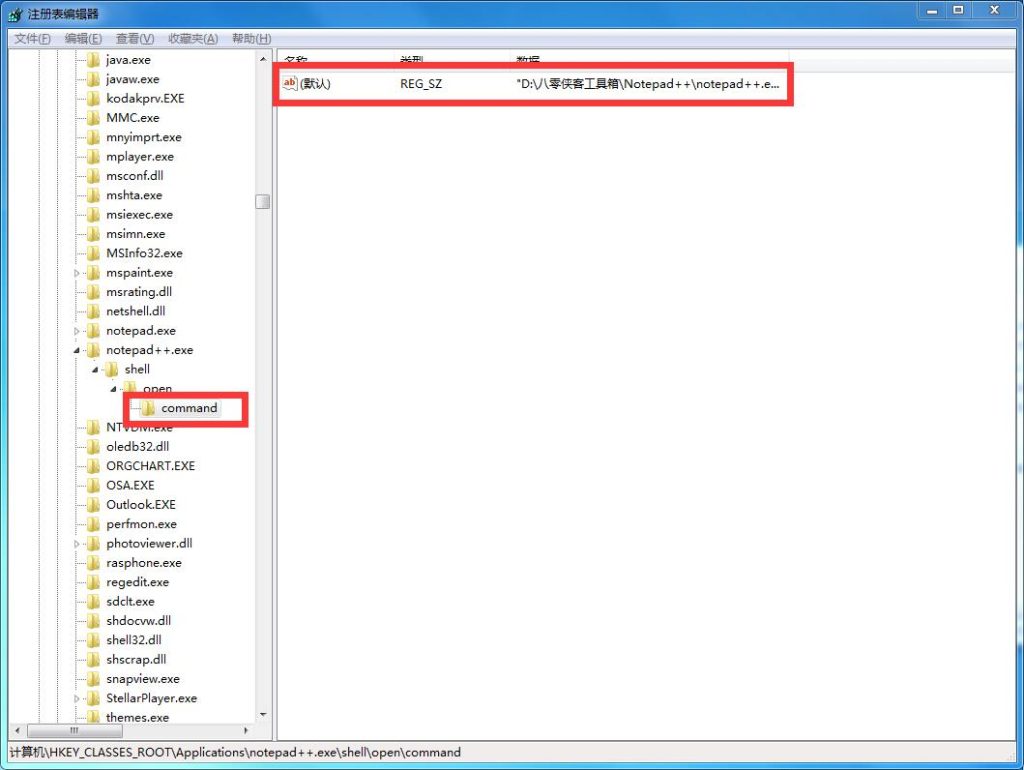Click the javaw.exe folder icon
Viewport: 1024px width, 770px height.
93,79
